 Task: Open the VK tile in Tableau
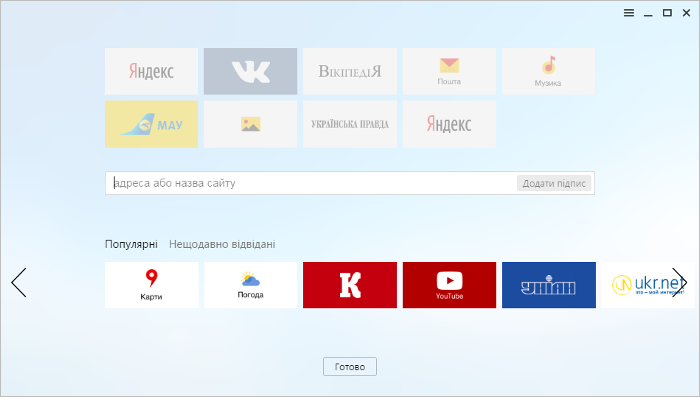(x=250, y=71)
